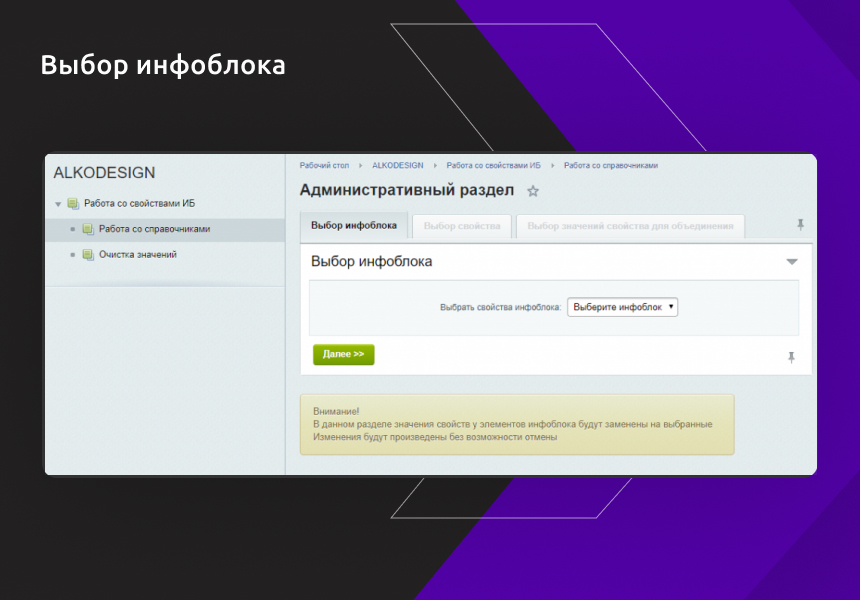
Task: Collapse the Работа со свойствами ИБ tree branch
Action: [57, 203]
